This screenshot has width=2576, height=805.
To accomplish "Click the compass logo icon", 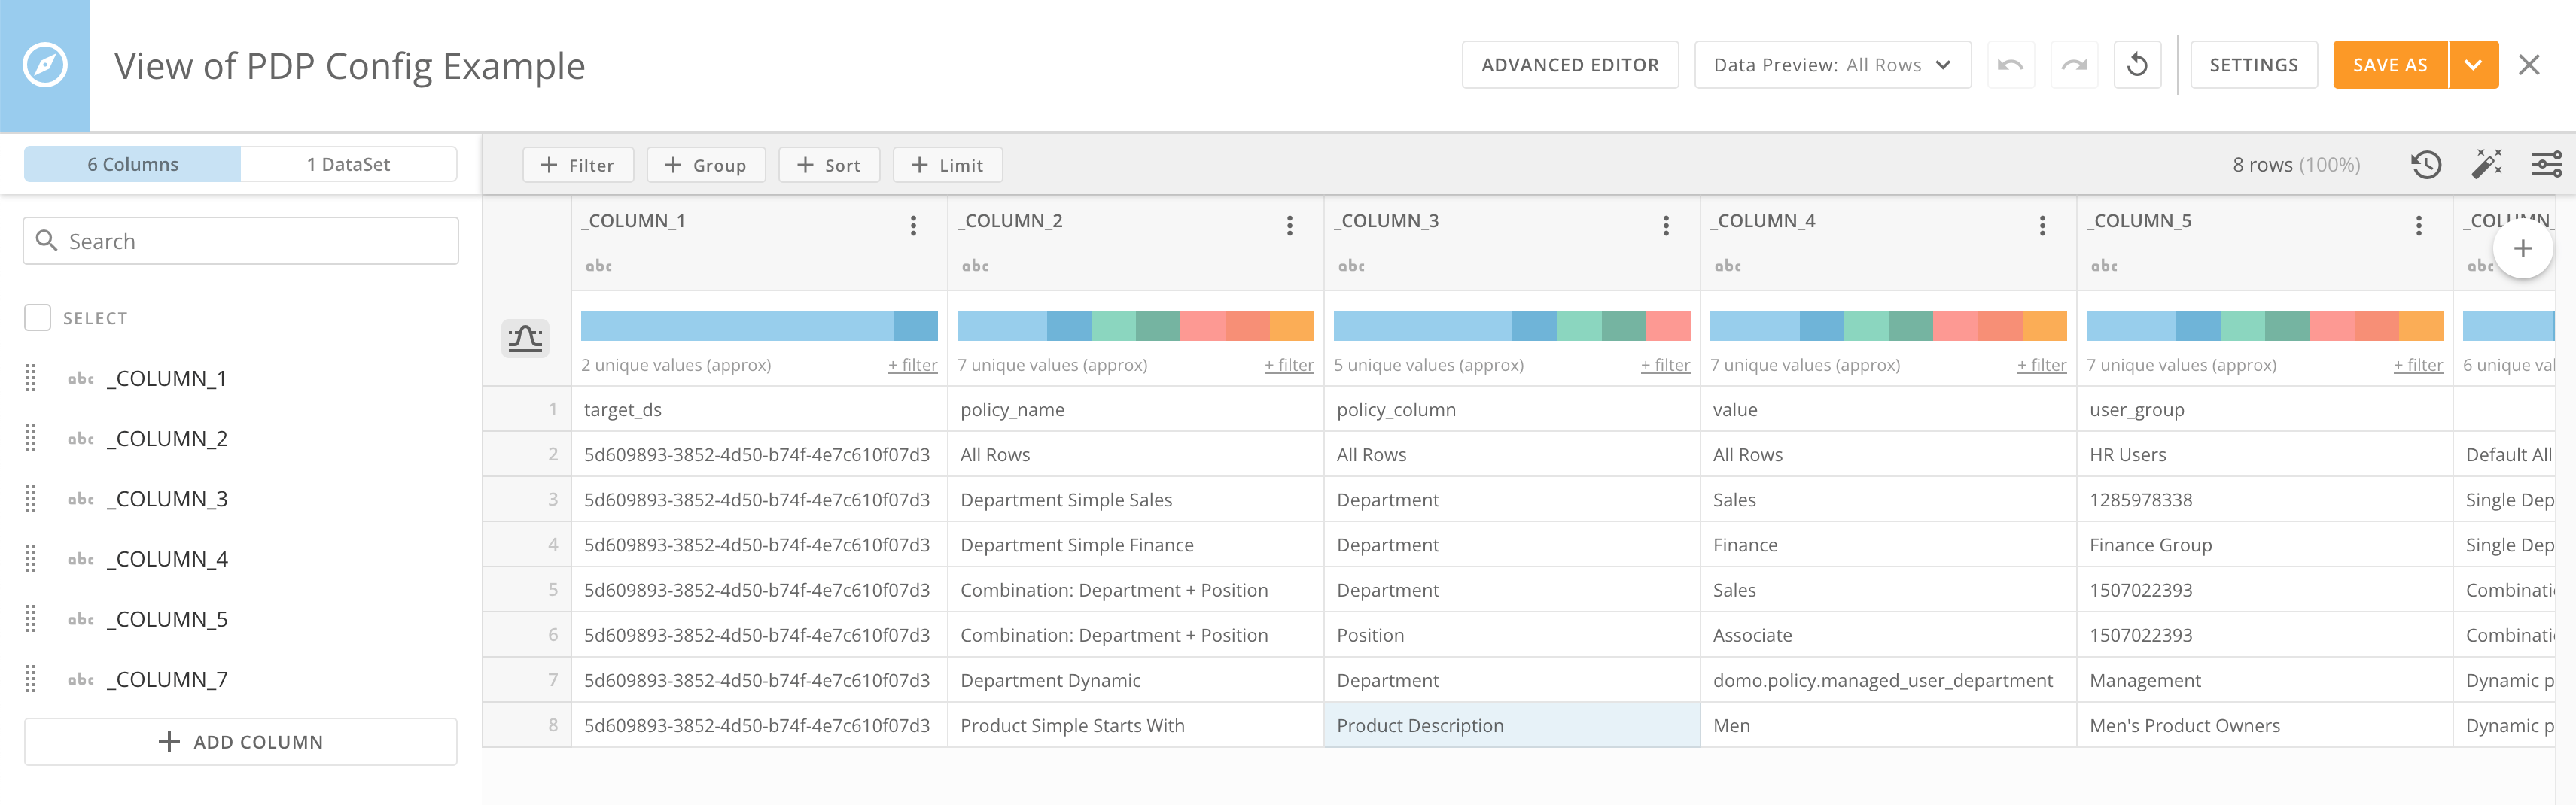I will (45, 66).
